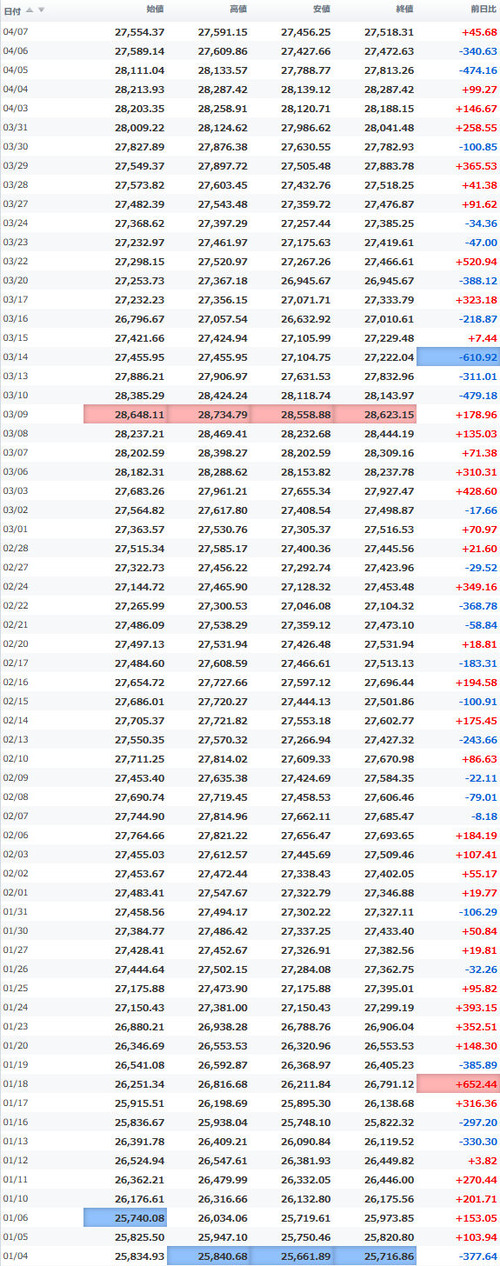
Task: Select opening price 27,554.37 on 04/07
Action: [x=140, y=33]
